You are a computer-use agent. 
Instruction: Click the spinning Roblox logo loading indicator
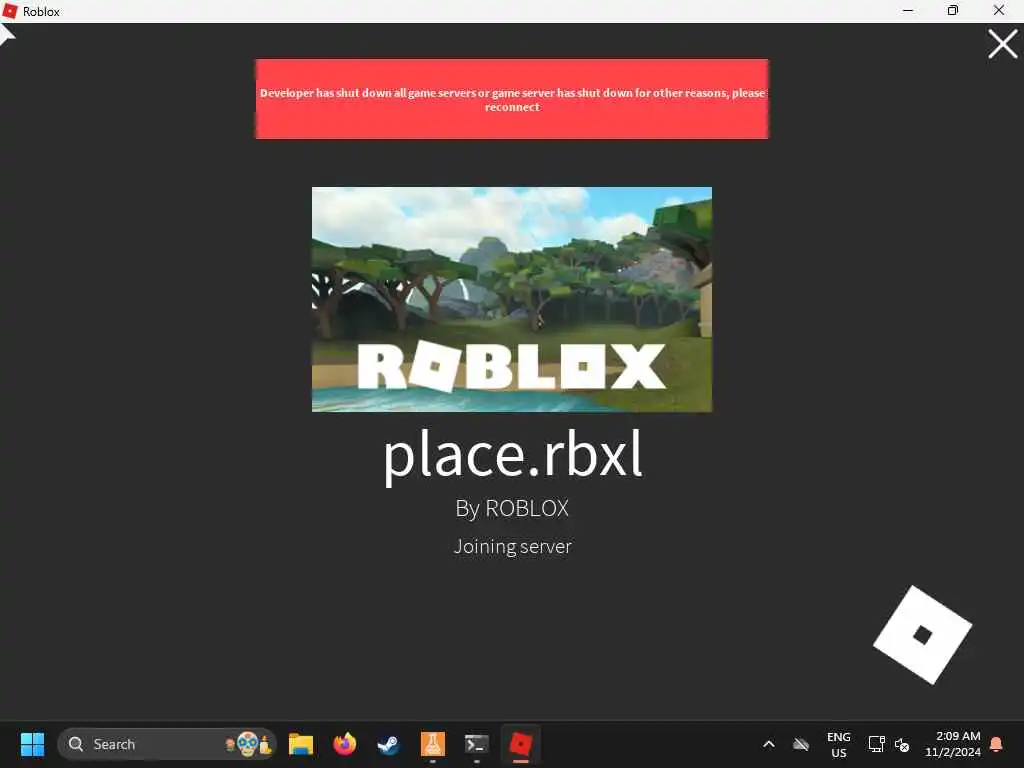[922, 635]
